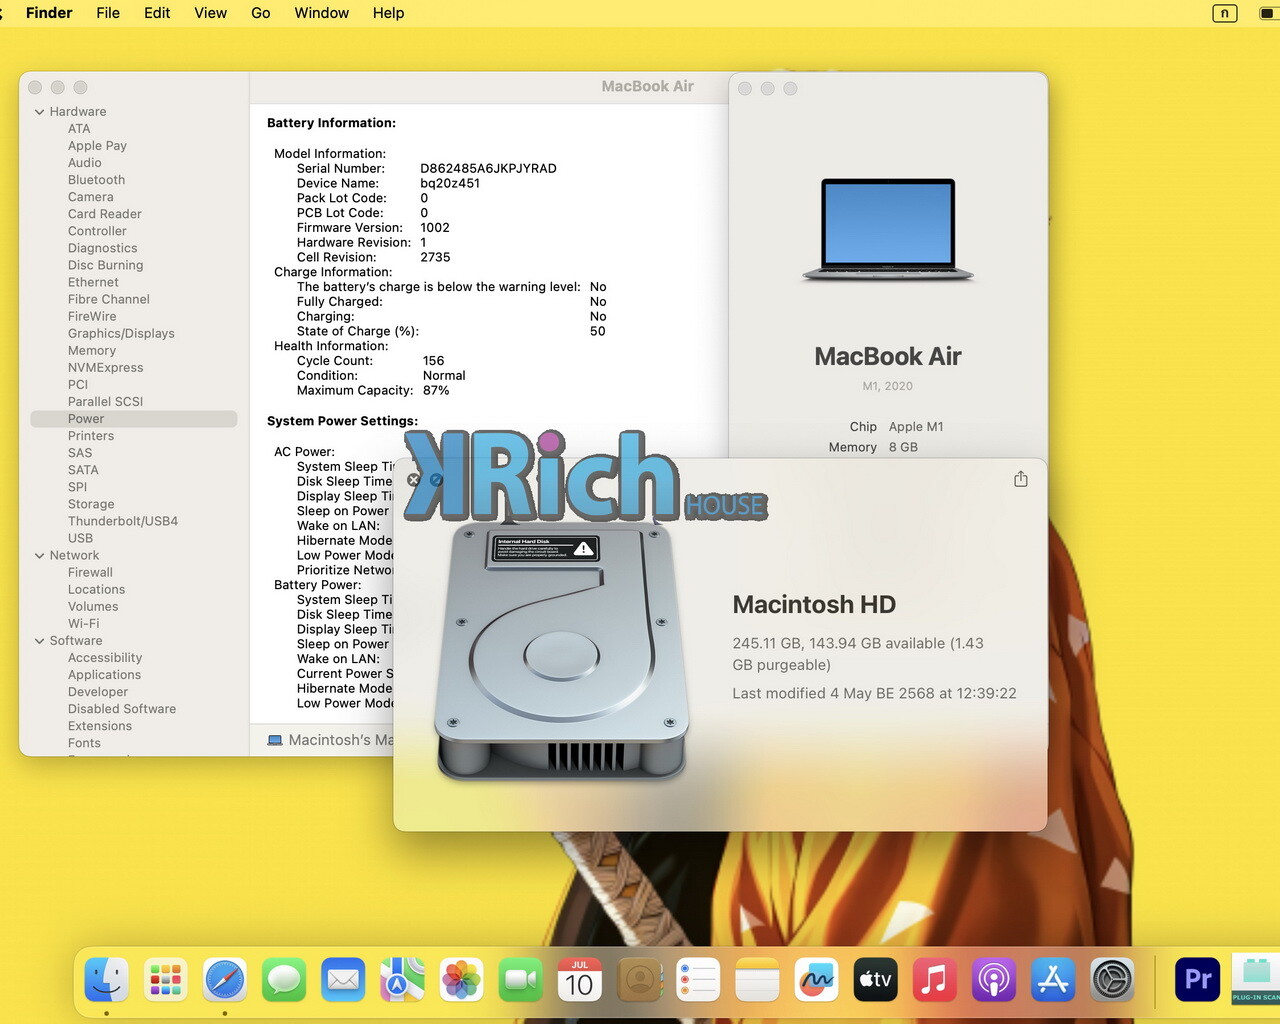This screenshot has height=1024, width=1280.
Task: Select Memory in the Hardware list
Action: 92,351
